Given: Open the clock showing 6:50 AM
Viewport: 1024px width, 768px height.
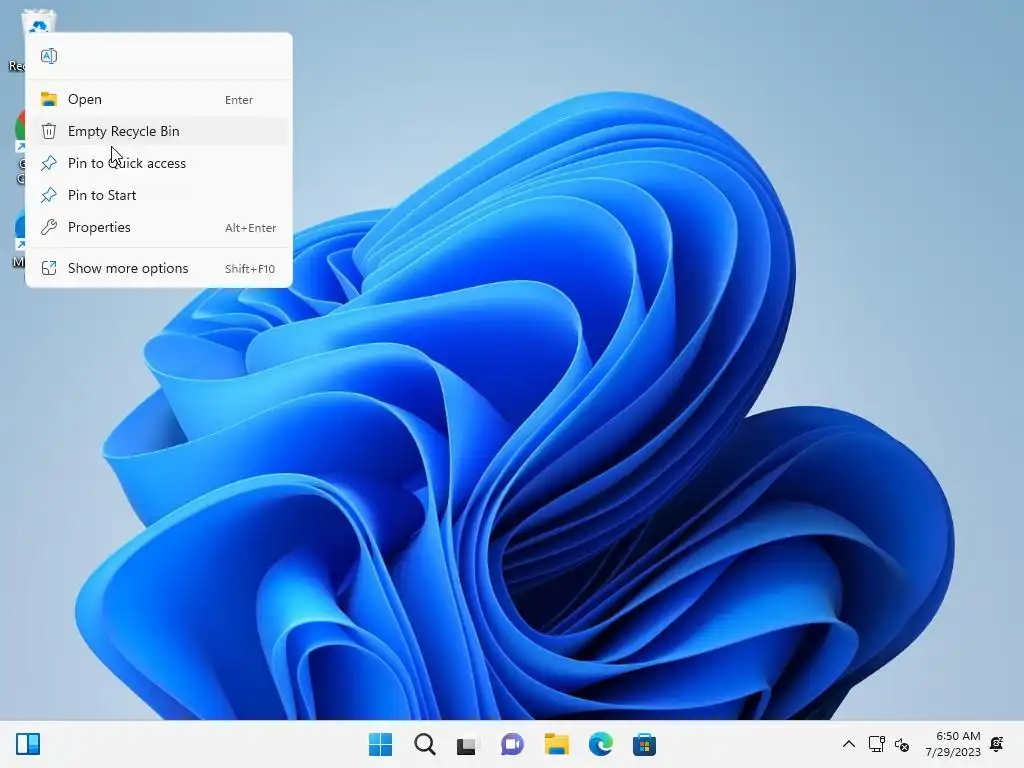Looking at the screenshot, I should 953,744.
